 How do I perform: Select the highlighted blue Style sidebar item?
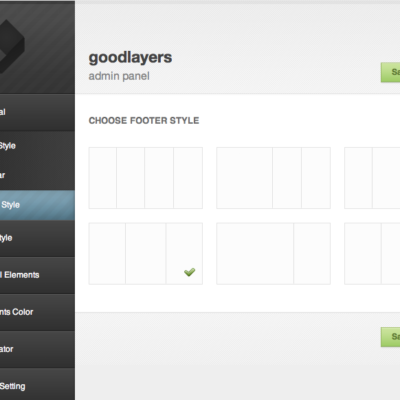click(37, 205)
